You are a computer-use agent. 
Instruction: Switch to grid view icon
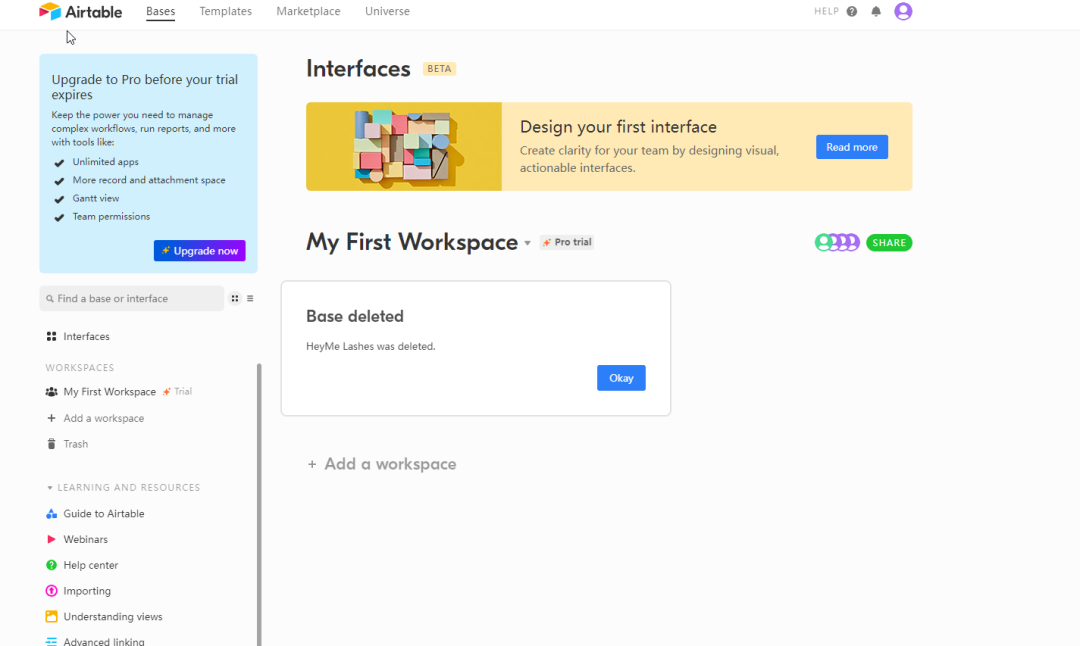pos(235,298)
